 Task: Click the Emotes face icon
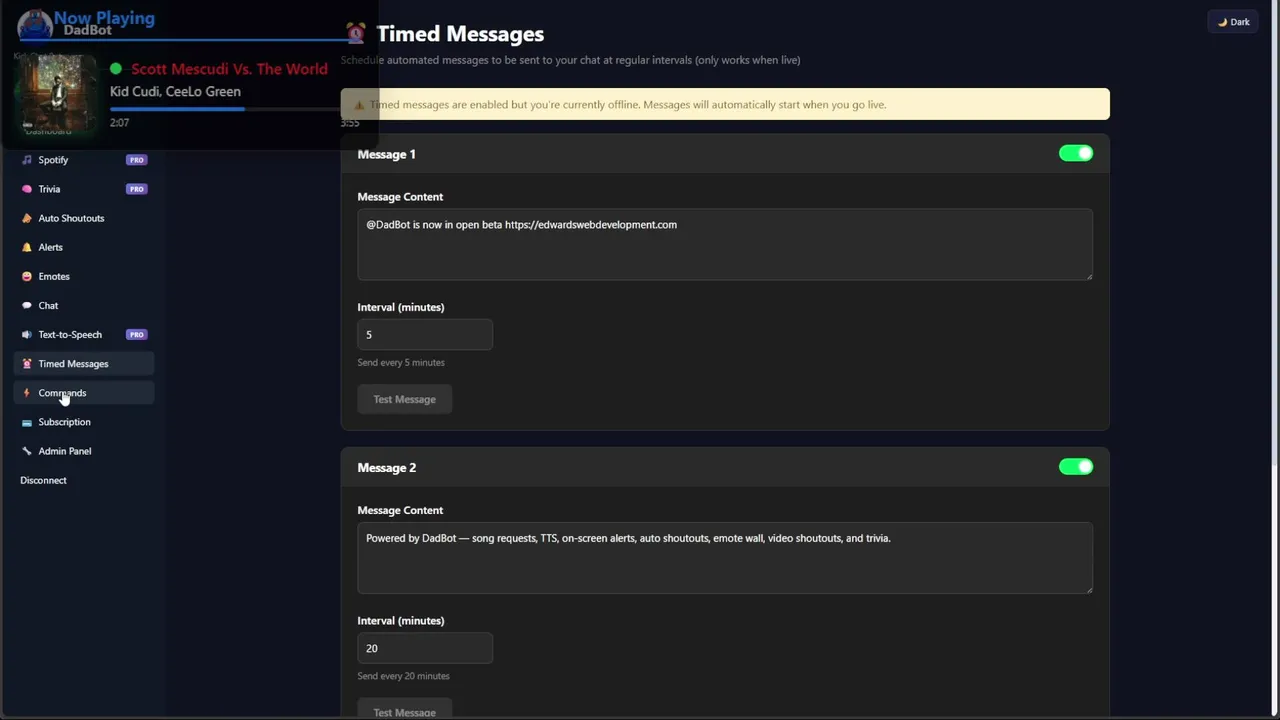[x=27, y=276]
